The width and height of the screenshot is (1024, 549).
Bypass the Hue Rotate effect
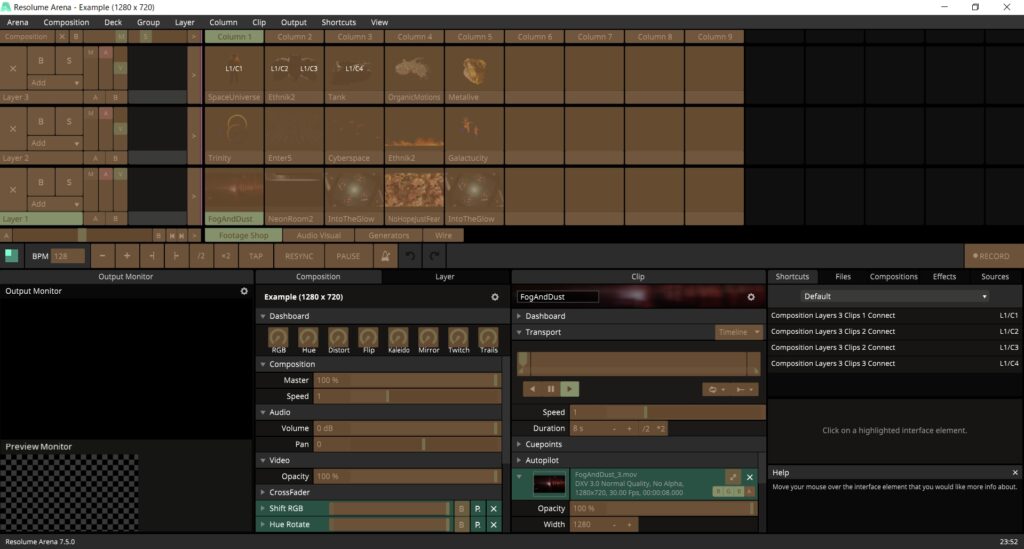[x=462, y=525]
